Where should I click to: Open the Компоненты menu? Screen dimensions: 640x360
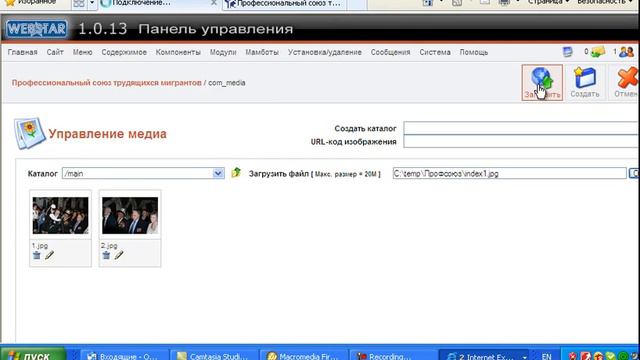click(178, 52)
